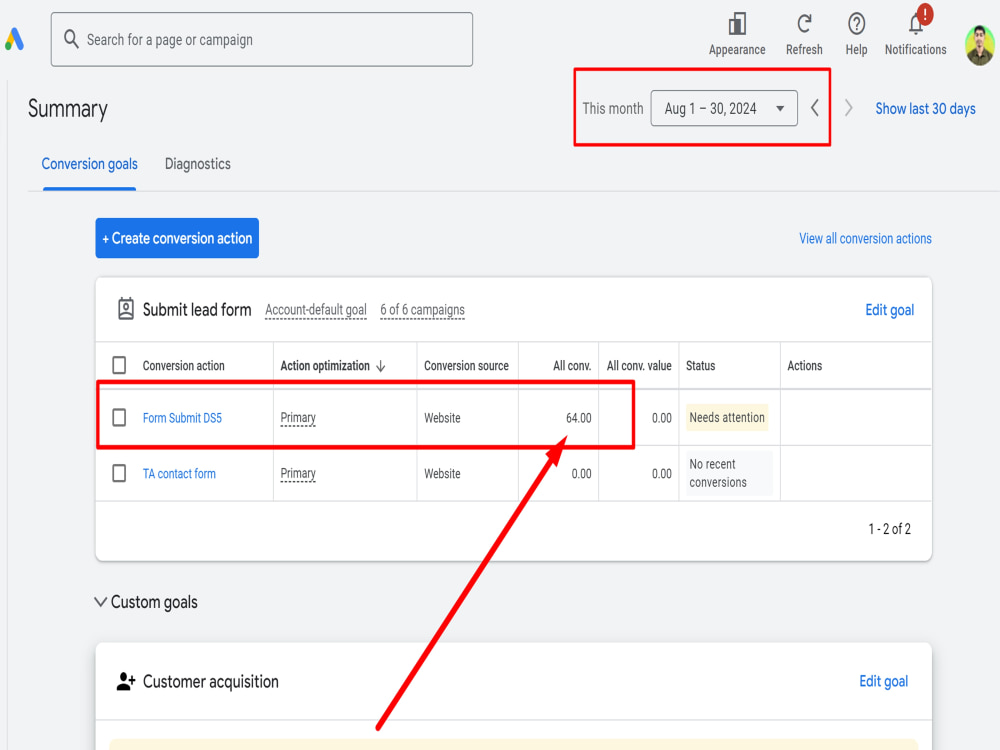Go to previous date range arrow

pyautogui.click(x=814, y=108)
